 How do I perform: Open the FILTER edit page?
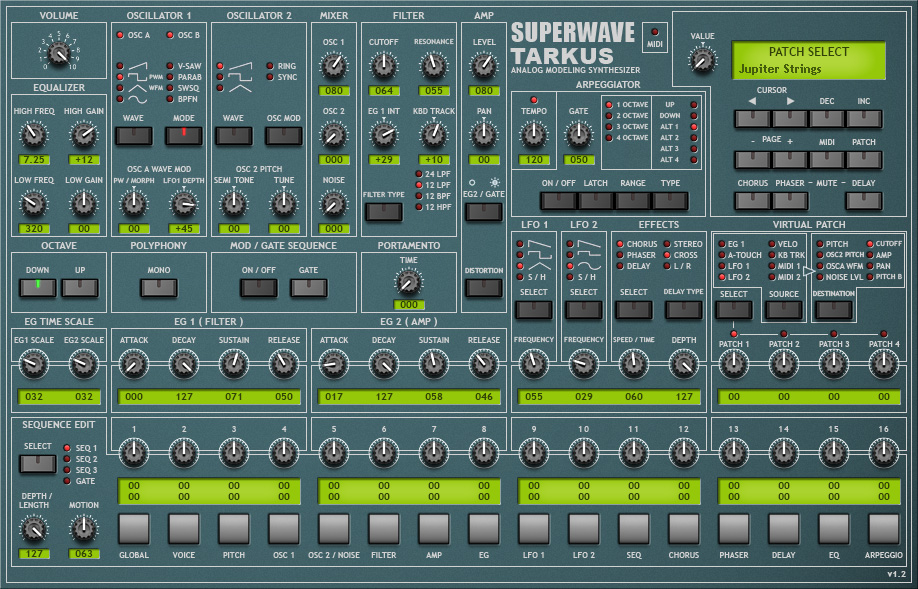coord(383,529)
